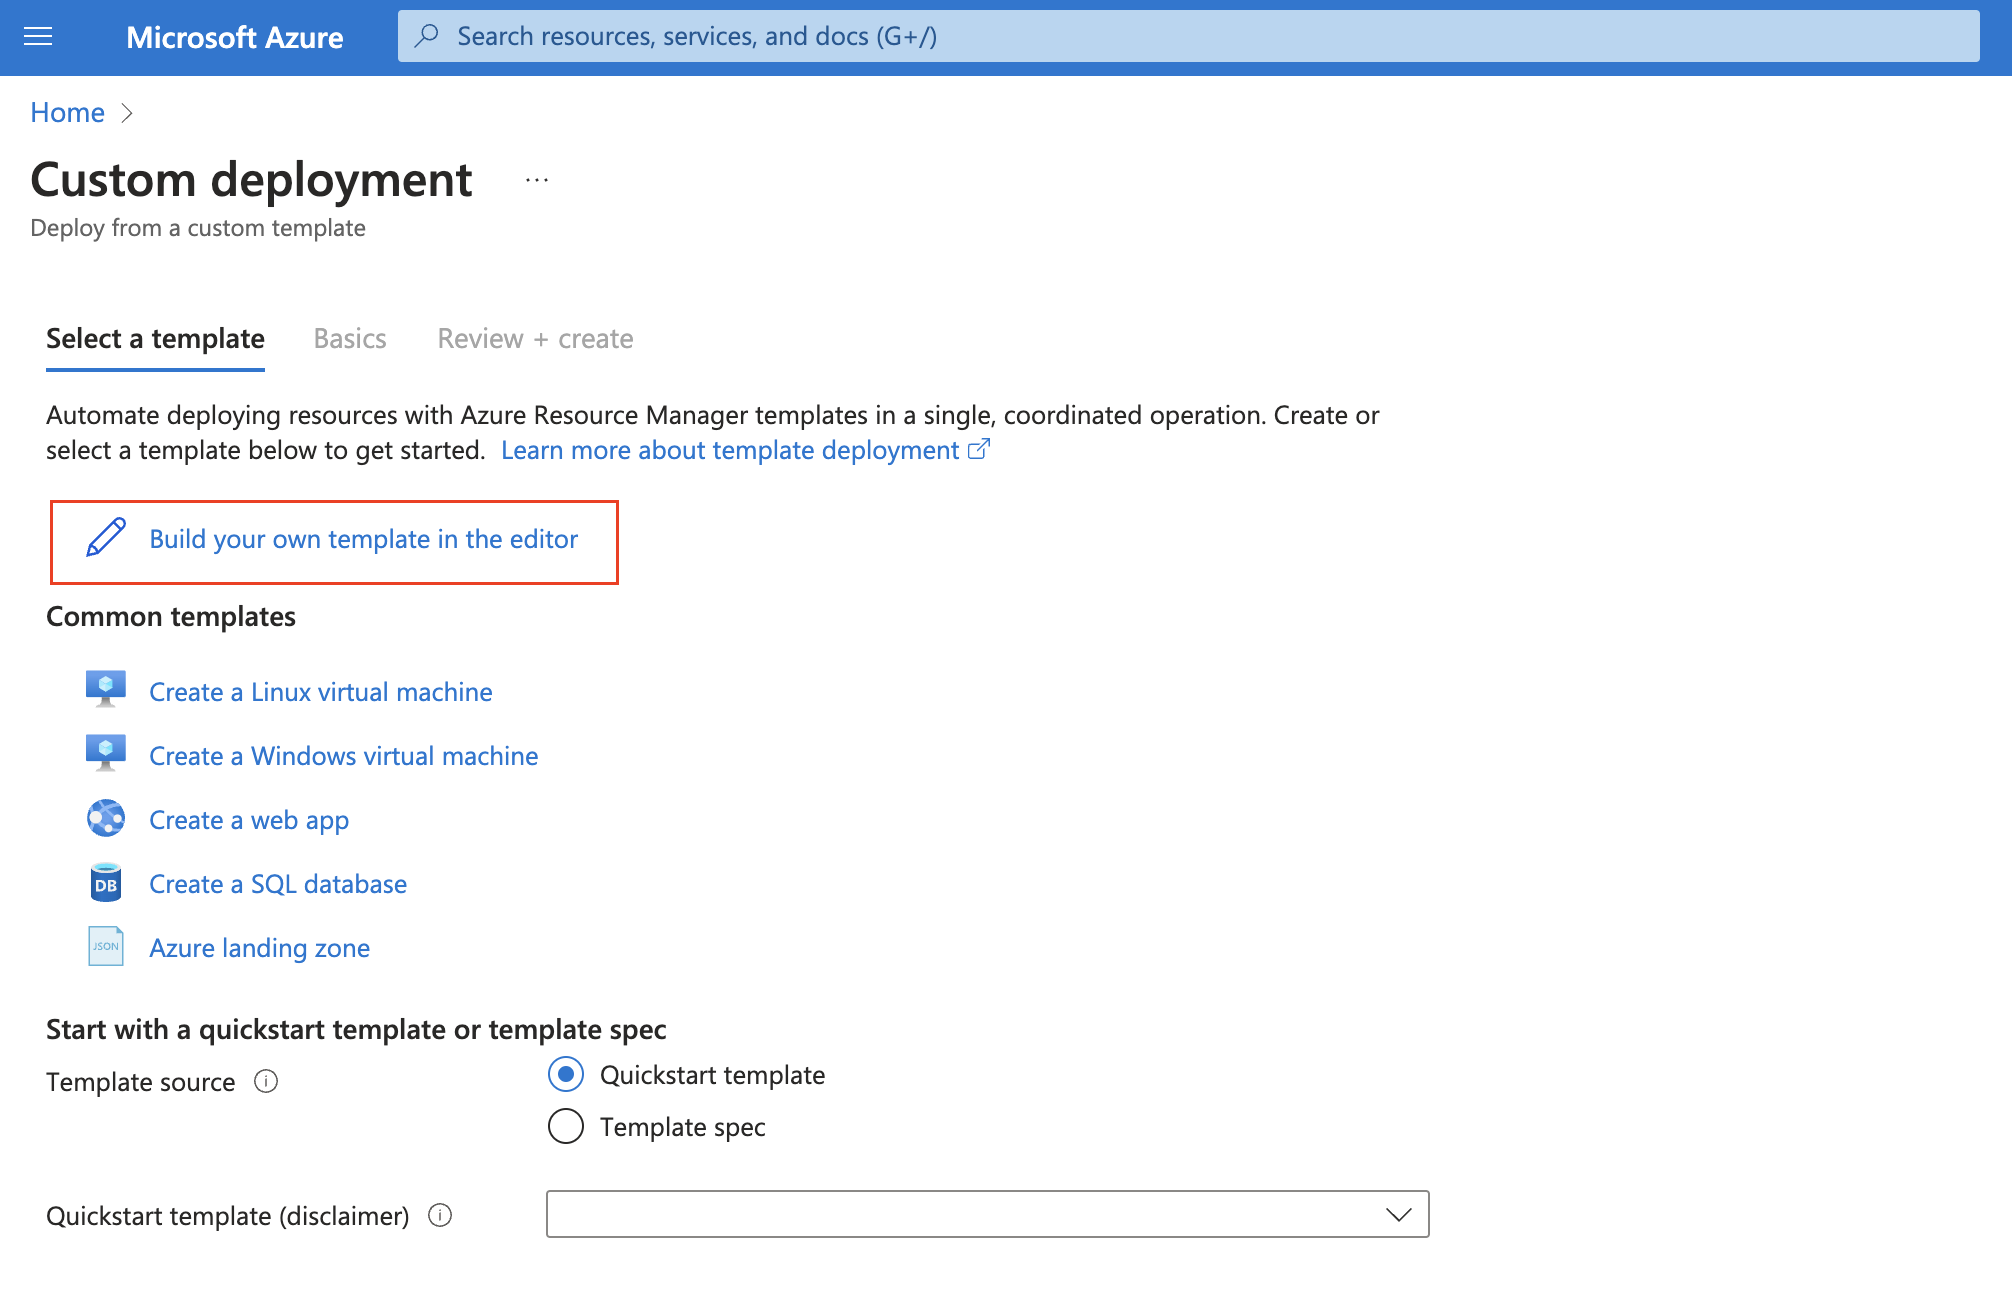
Task: Click the Quickstart template disclaimer info icon
Action: pyautogui.click(x=440, y=1215)
